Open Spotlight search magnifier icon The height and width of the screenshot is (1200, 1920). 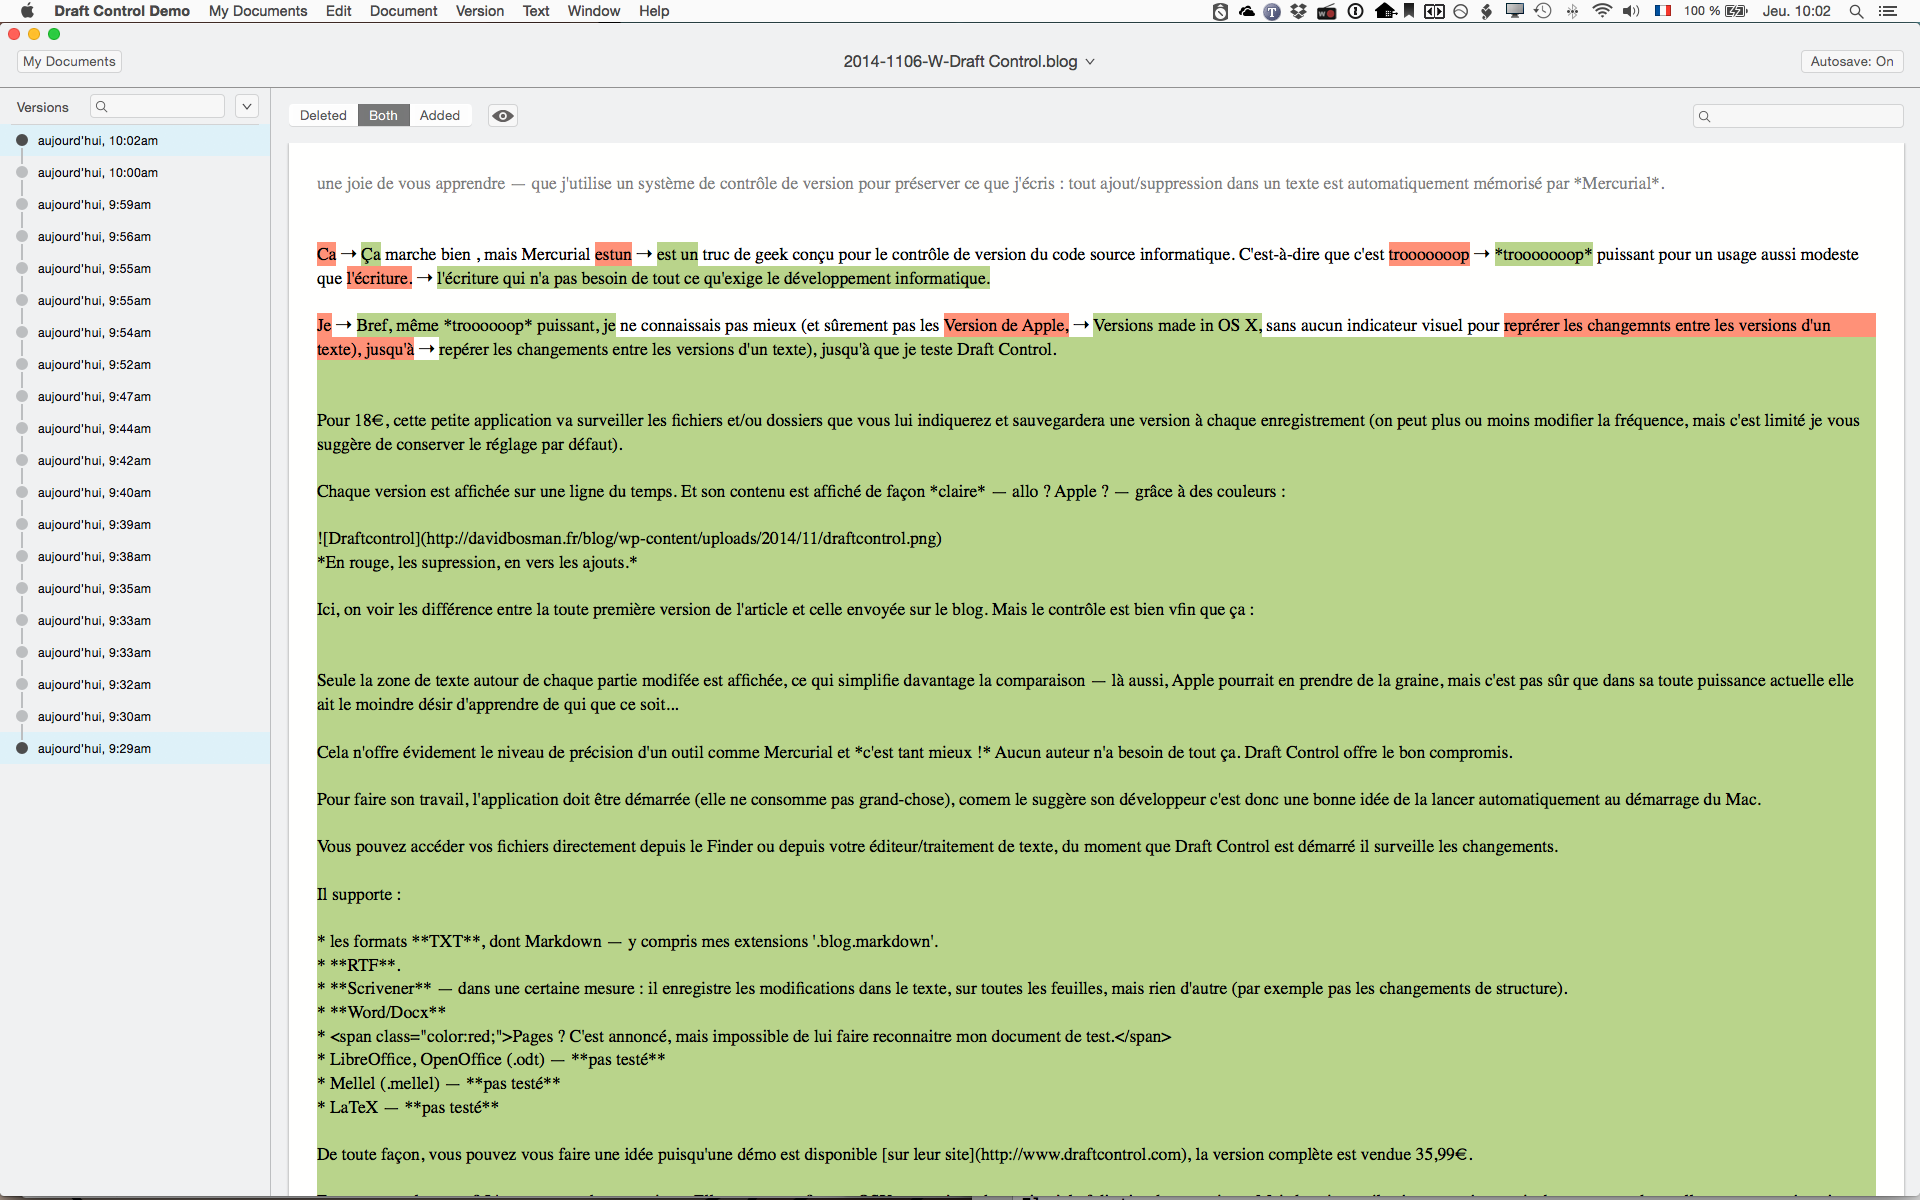1856,11
